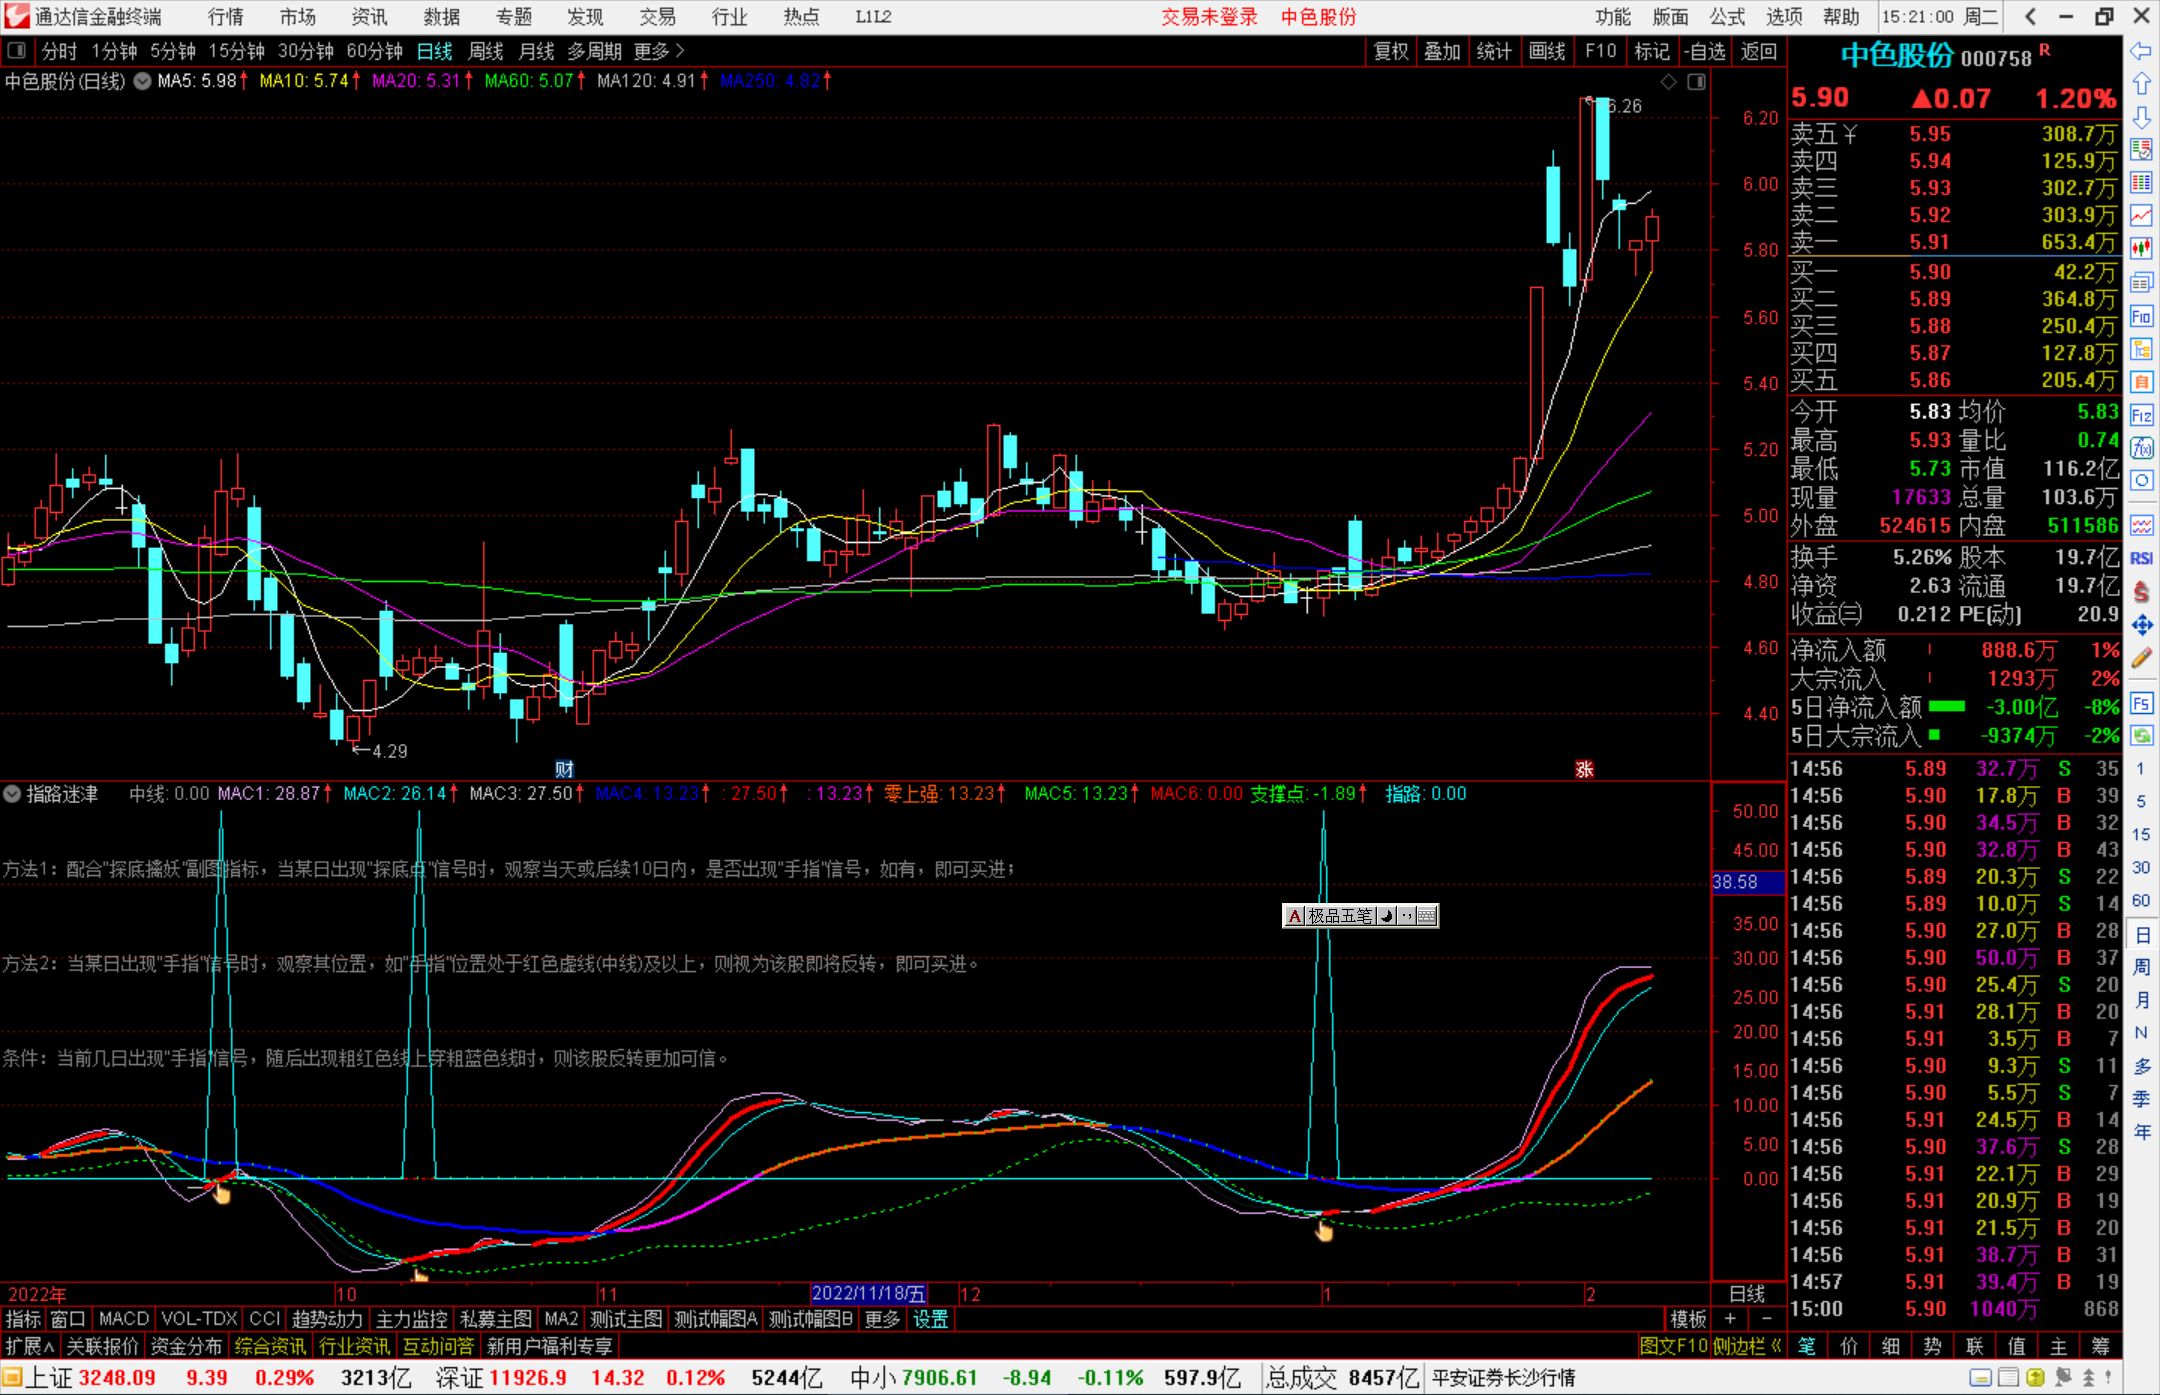Open the F10 company info sidebar icon
Screen dimensions: 2160x1395
click(2141, 317)
